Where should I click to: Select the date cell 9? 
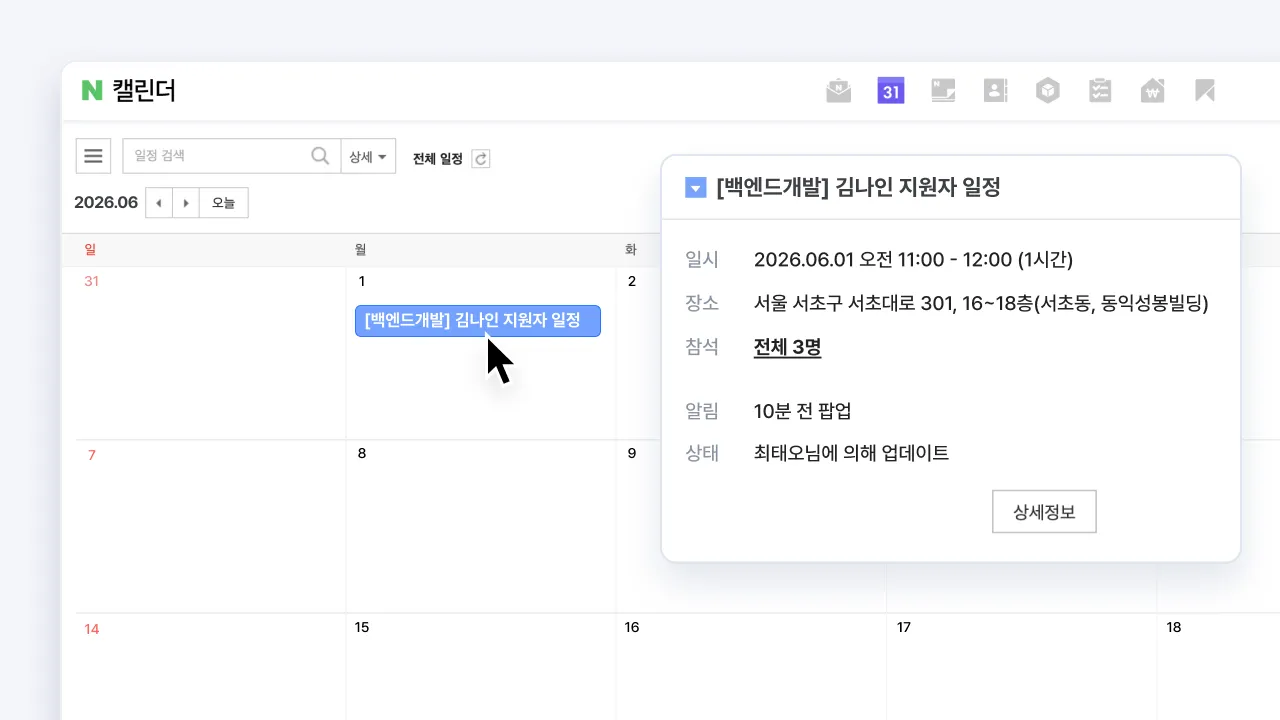pyautogui.click(x=632, y=454)
